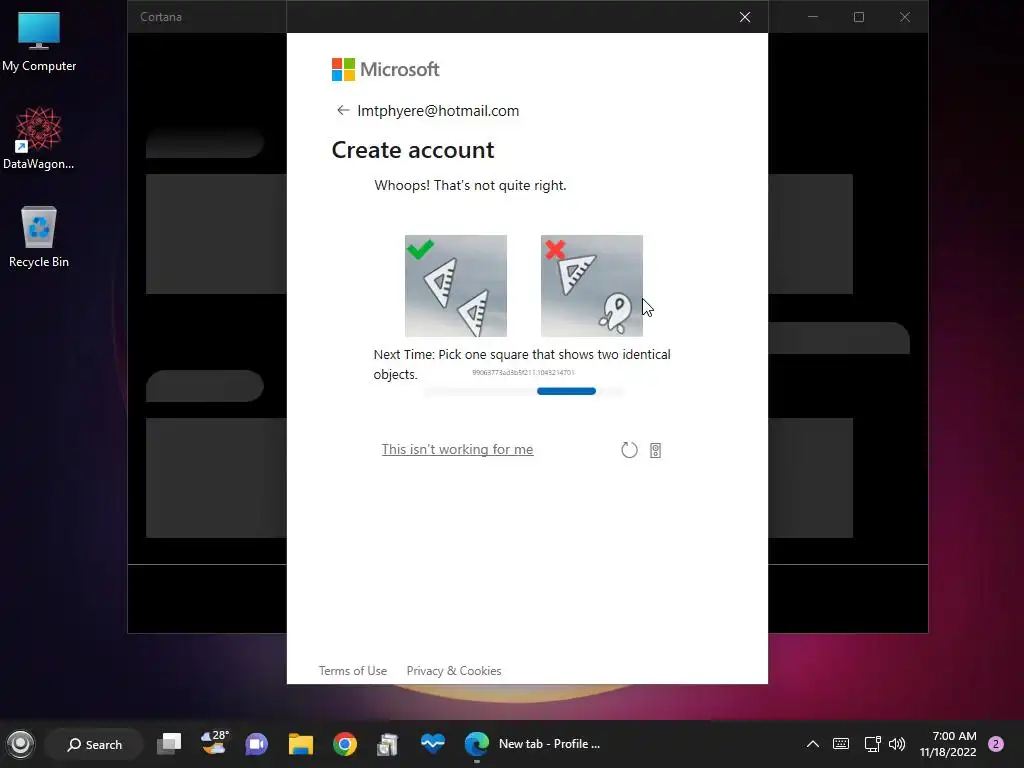This screenshot has width=1024, height=768.
Task: Go back using the arrow beside the email
Action: tap(342, 110)
